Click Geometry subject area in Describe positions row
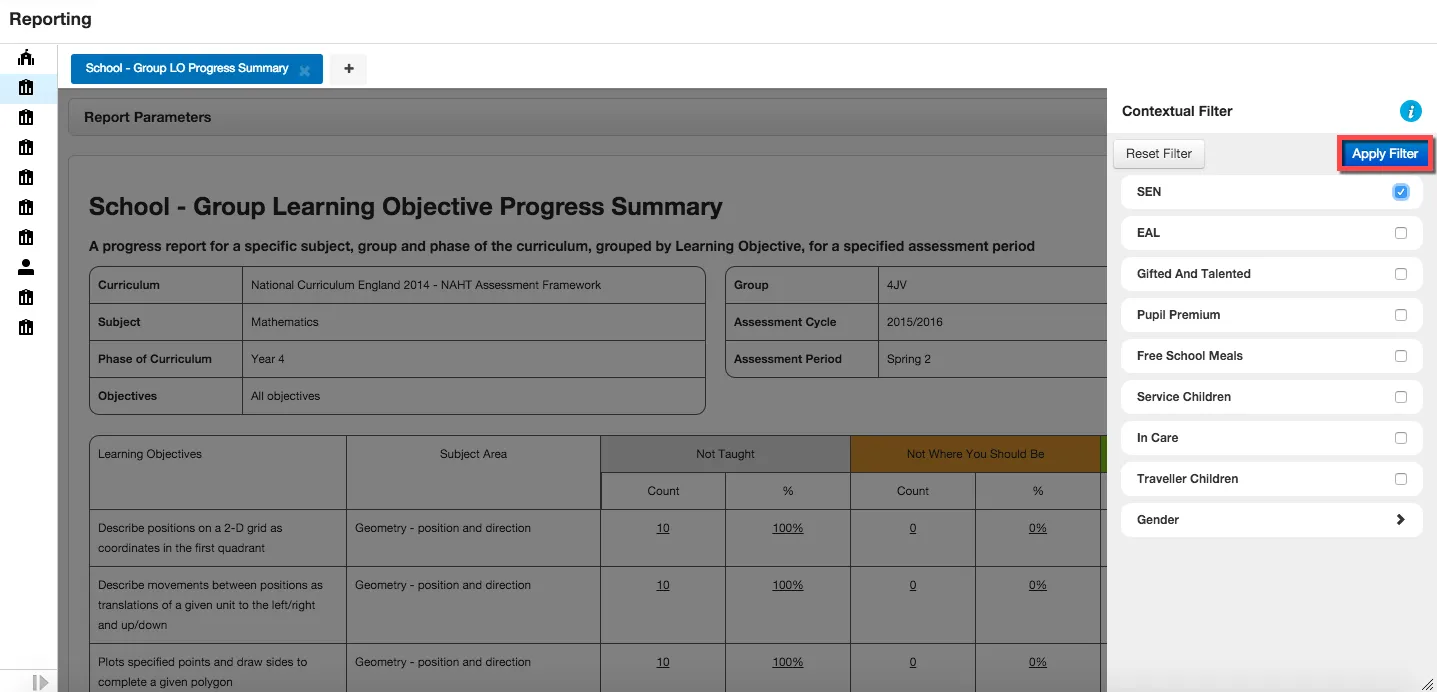This screenshot has width=1437, height=692. [443, 528]
